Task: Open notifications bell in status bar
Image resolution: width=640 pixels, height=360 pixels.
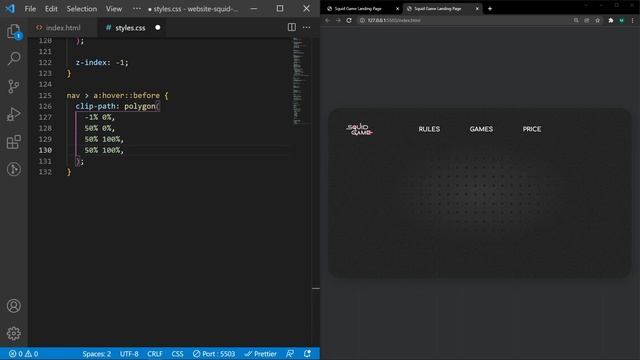Action: click(307, 354)
